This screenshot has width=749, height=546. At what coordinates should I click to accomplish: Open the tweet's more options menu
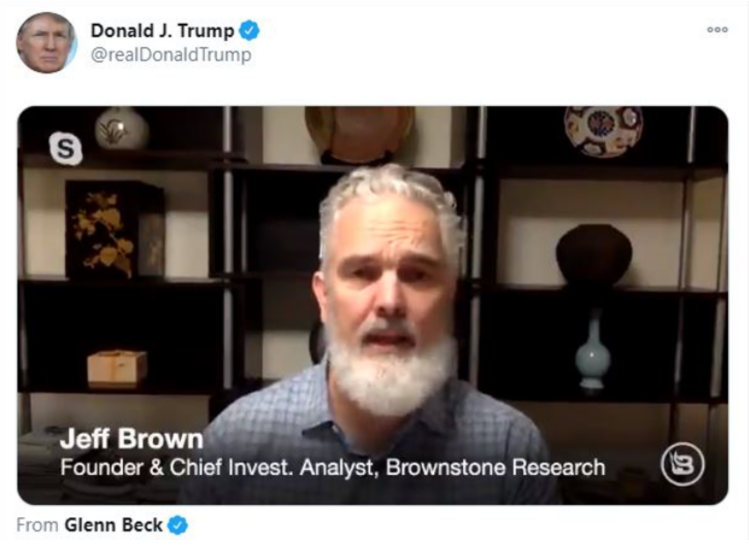(x=717, y=30)
